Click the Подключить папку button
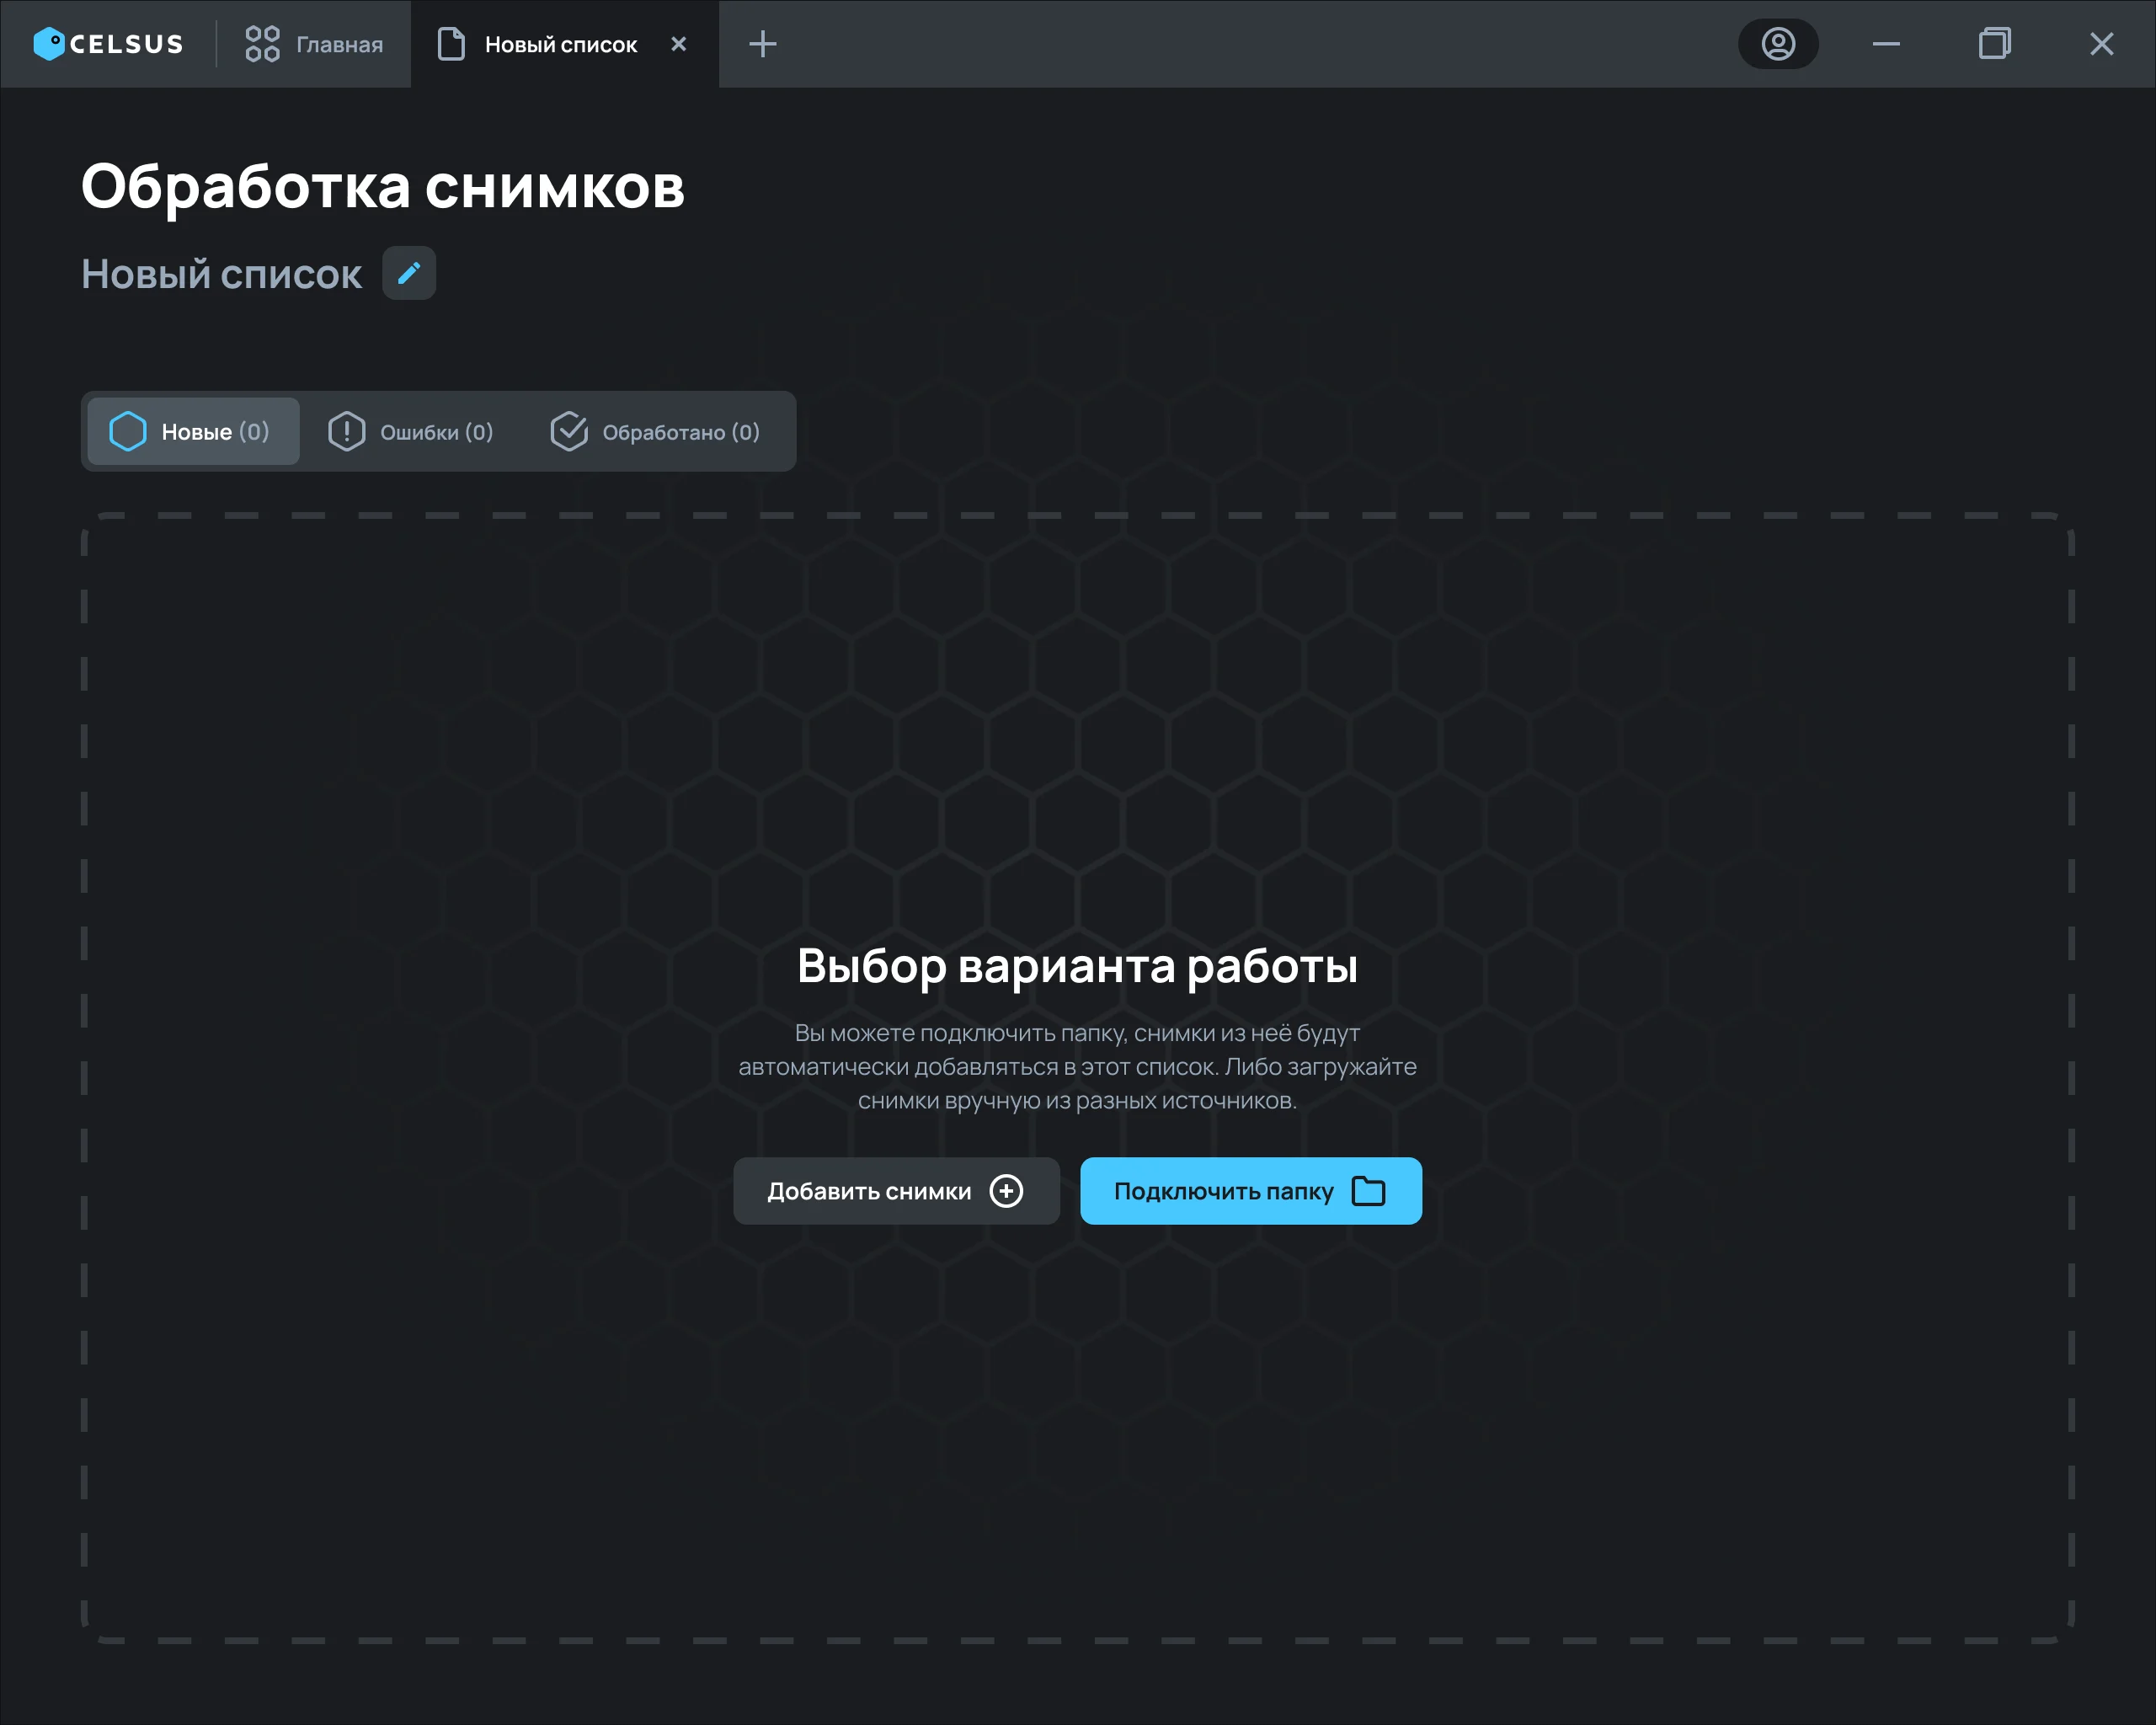The image size is (2156, 1725). coord(1251,1191)
